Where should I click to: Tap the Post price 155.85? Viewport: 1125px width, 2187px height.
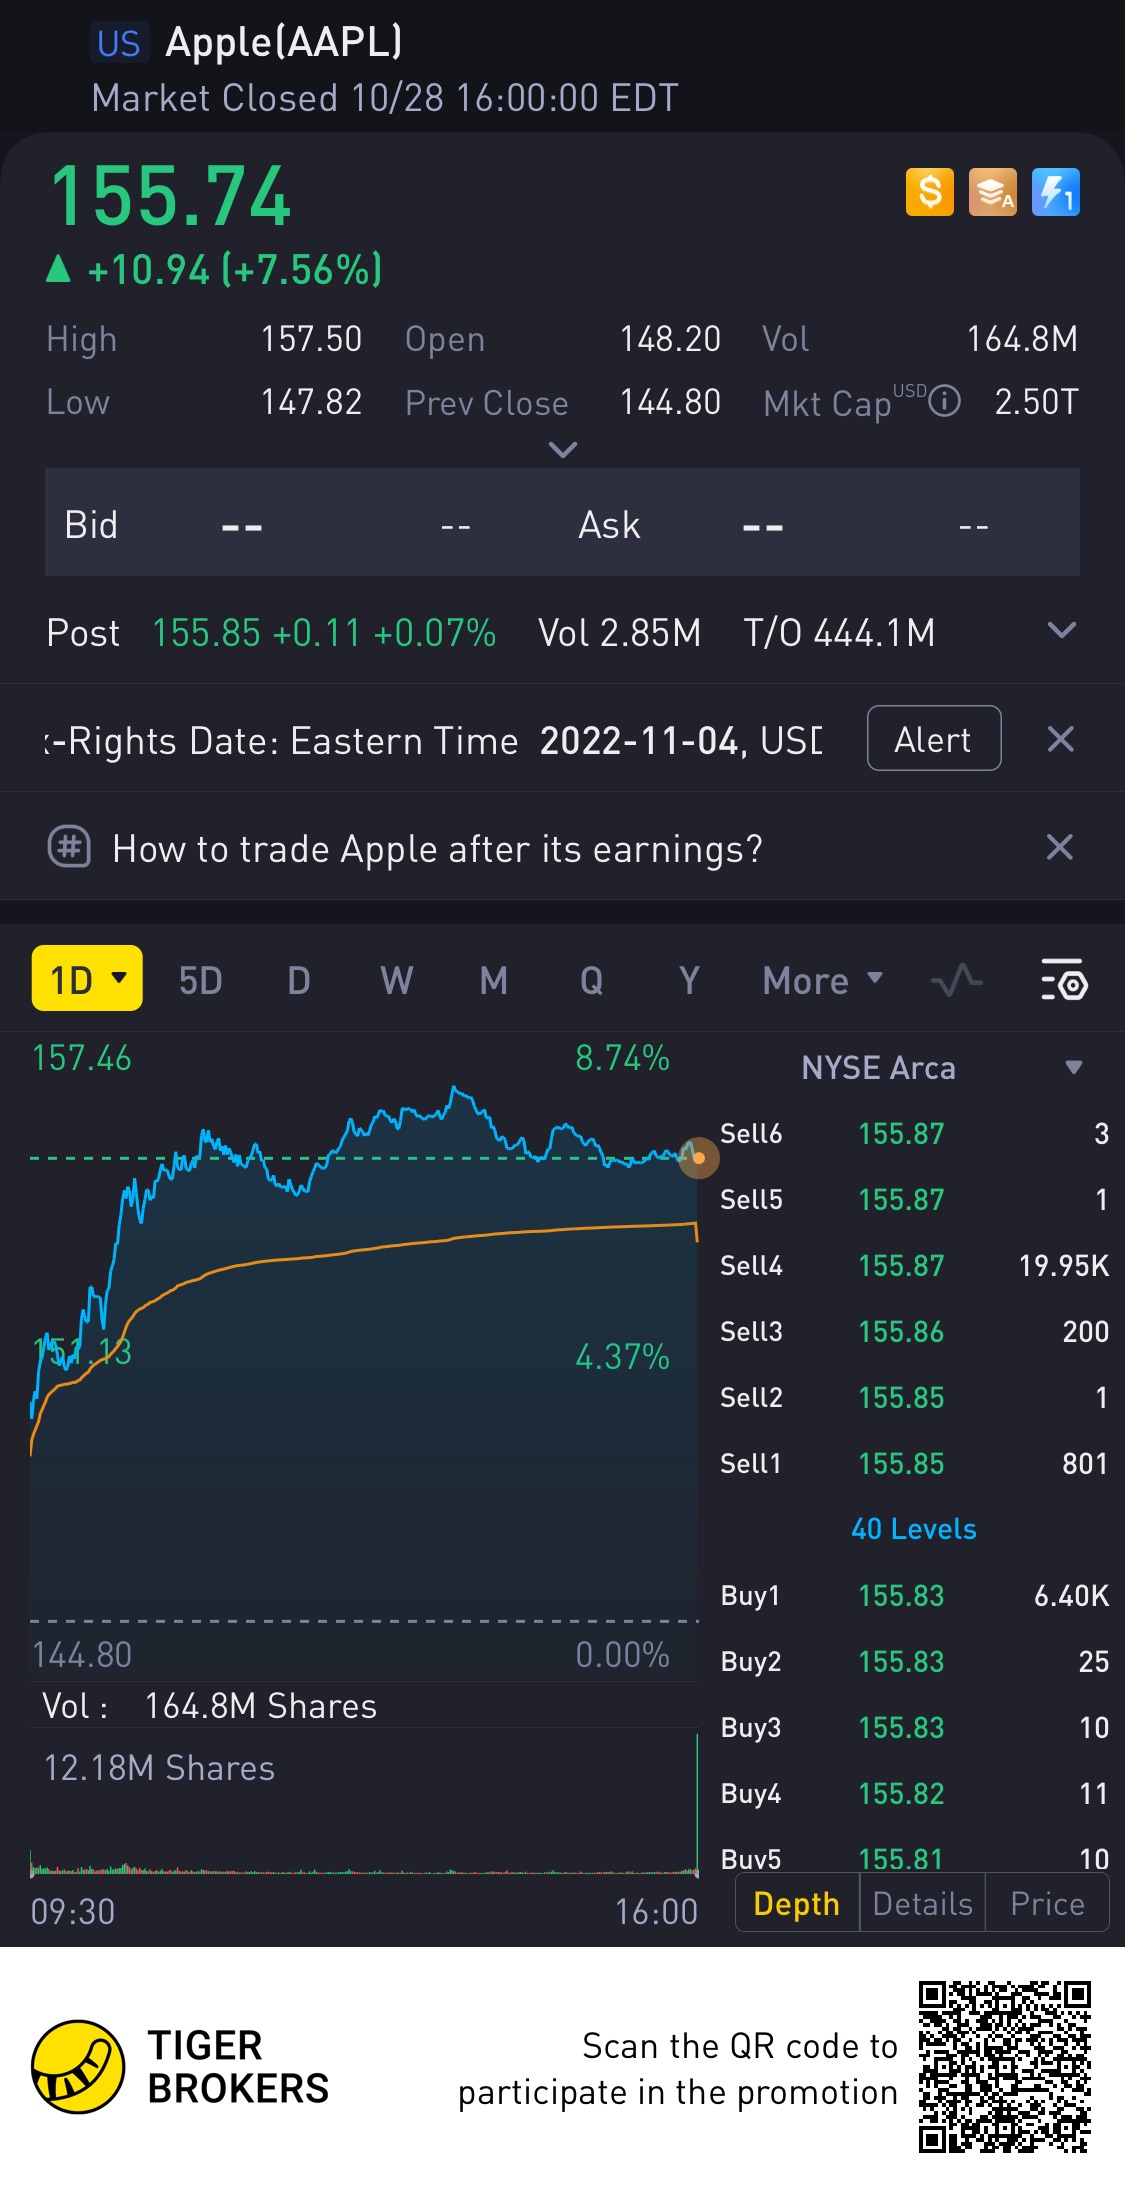(x=206, y=633)
